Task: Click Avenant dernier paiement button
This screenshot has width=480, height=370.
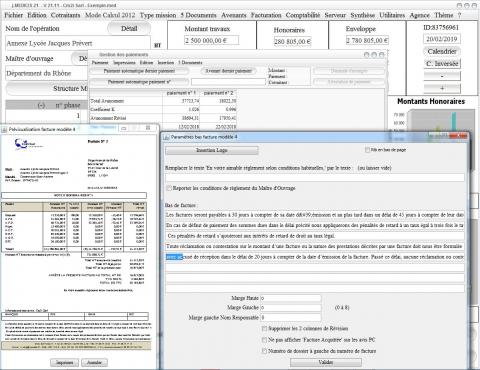Action: [x=229, y=71]
